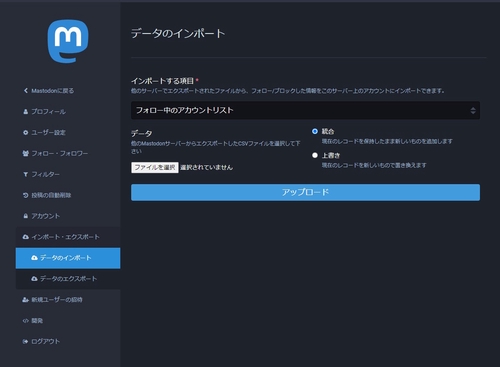
Task: Select データのインポート submenu item
Action: coord(68,258)
